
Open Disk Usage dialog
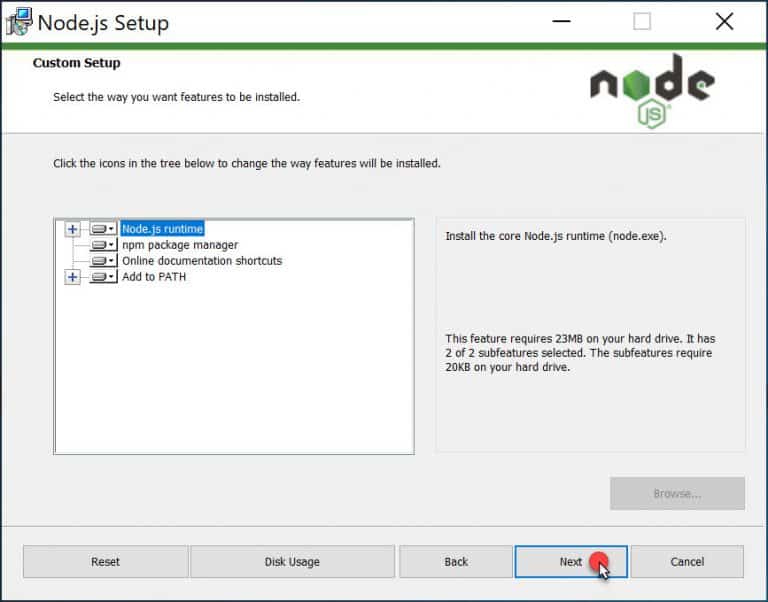tap(292, 562)
